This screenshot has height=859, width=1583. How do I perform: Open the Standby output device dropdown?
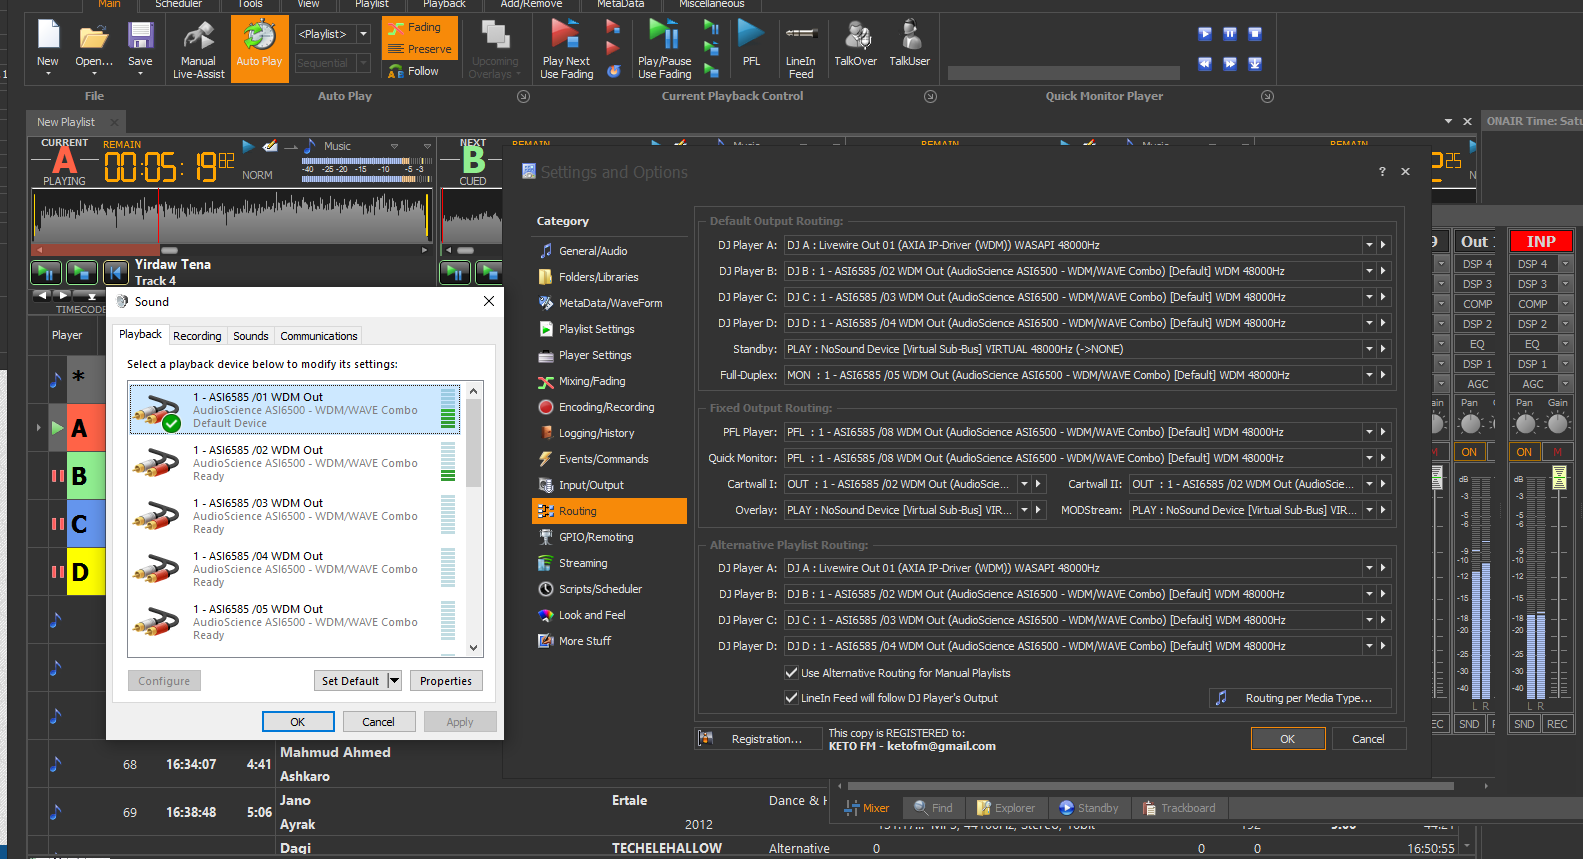[1368, 349]
